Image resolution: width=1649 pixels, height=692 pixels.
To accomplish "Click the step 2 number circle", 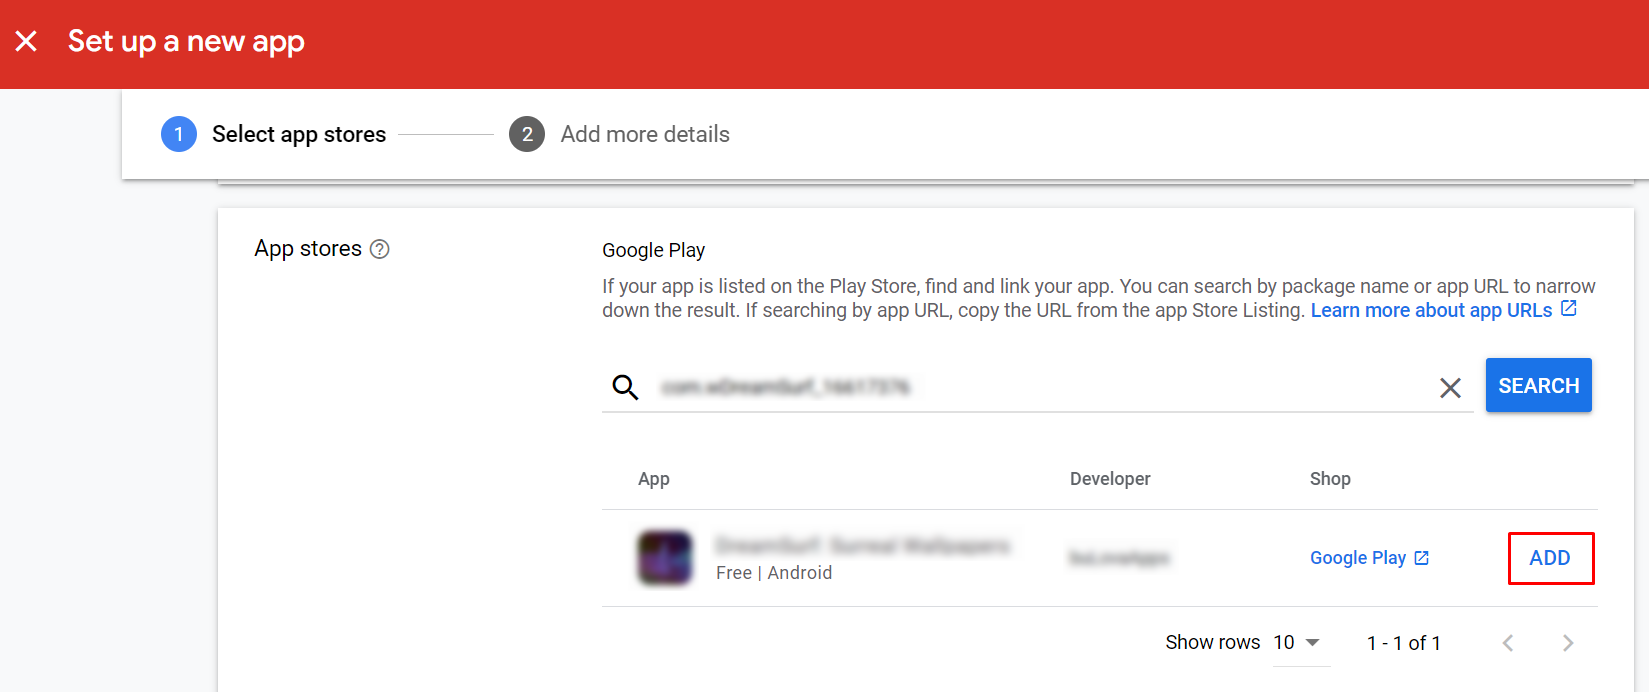I will [x=527, y=134].
